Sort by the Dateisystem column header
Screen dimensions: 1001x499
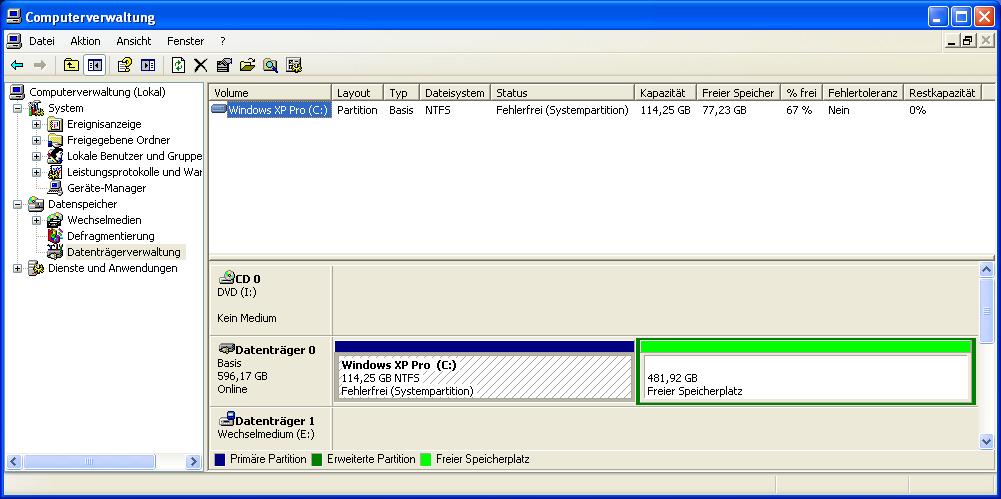[x=455, y=93]
